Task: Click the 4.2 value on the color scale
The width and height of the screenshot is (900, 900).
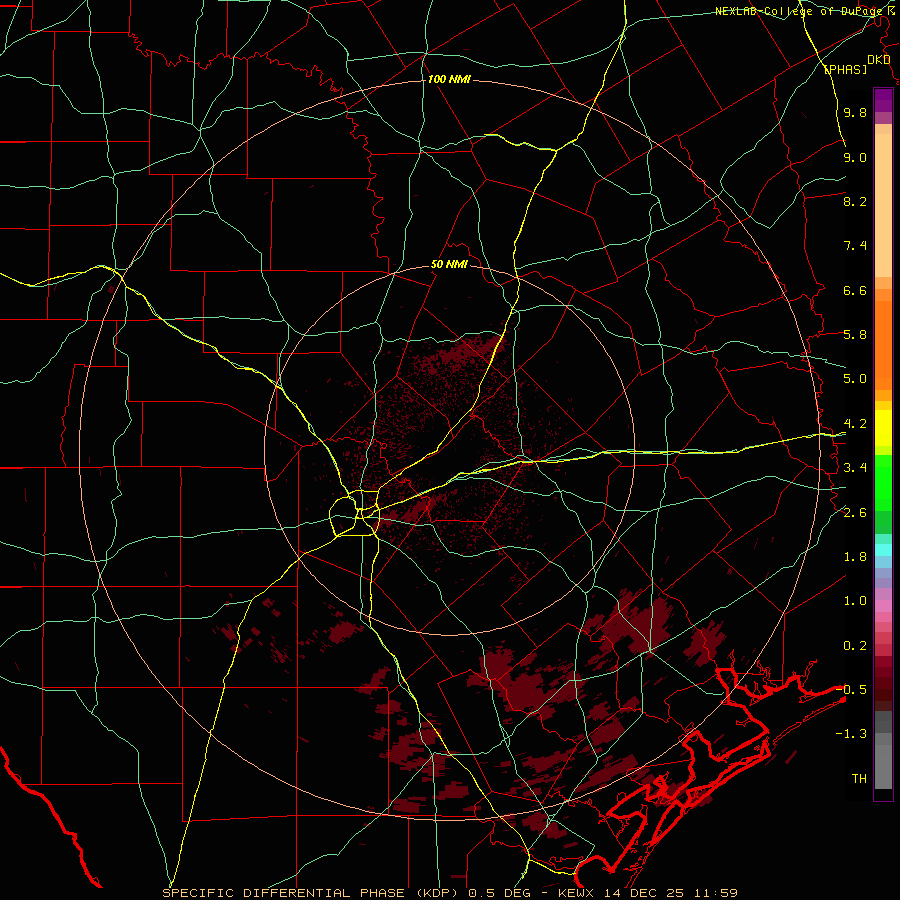Action: point(855,424)
